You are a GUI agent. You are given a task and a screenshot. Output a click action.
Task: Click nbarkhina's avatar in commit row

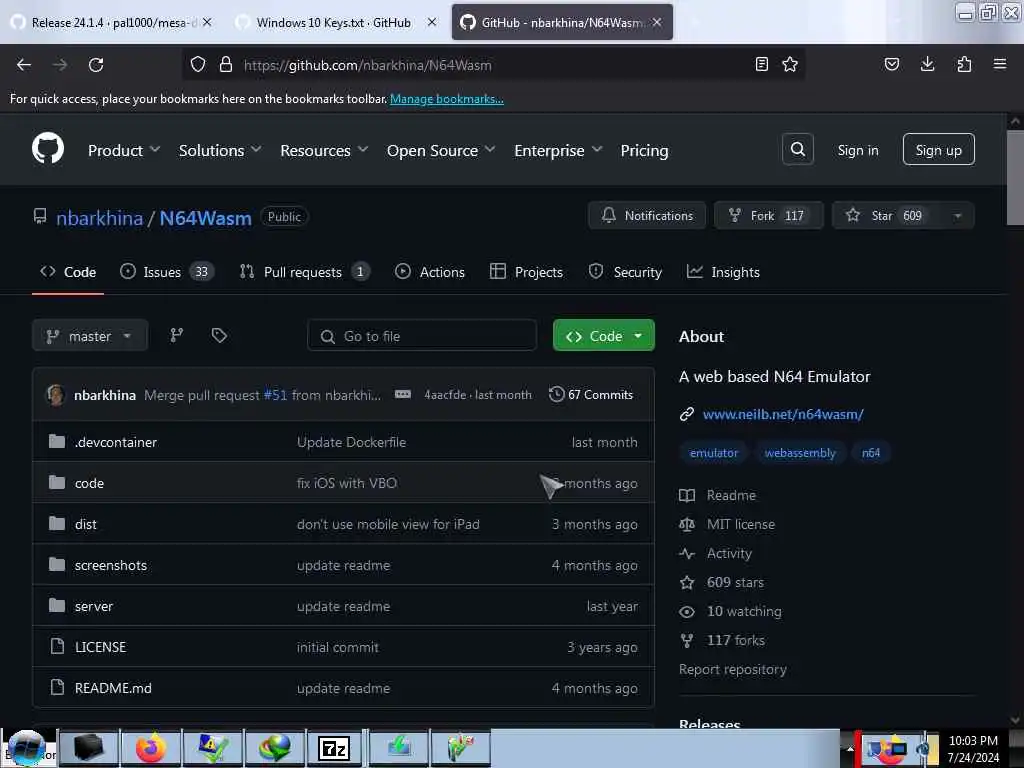click(x=56, y=394)
